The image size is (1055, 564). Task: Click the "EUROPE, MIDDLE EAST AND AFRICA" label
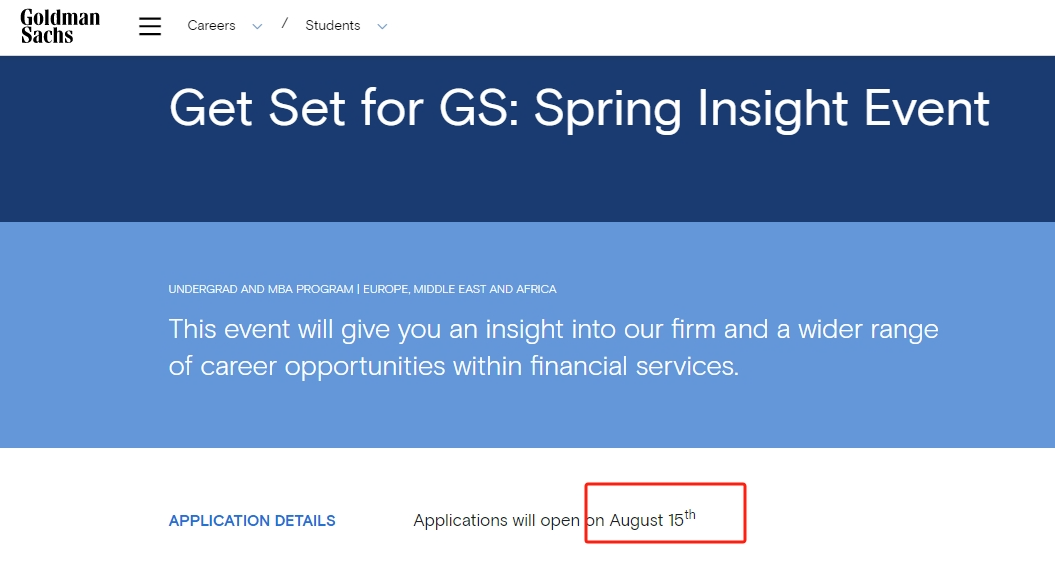pyautogui.click(x=460, y=289)
